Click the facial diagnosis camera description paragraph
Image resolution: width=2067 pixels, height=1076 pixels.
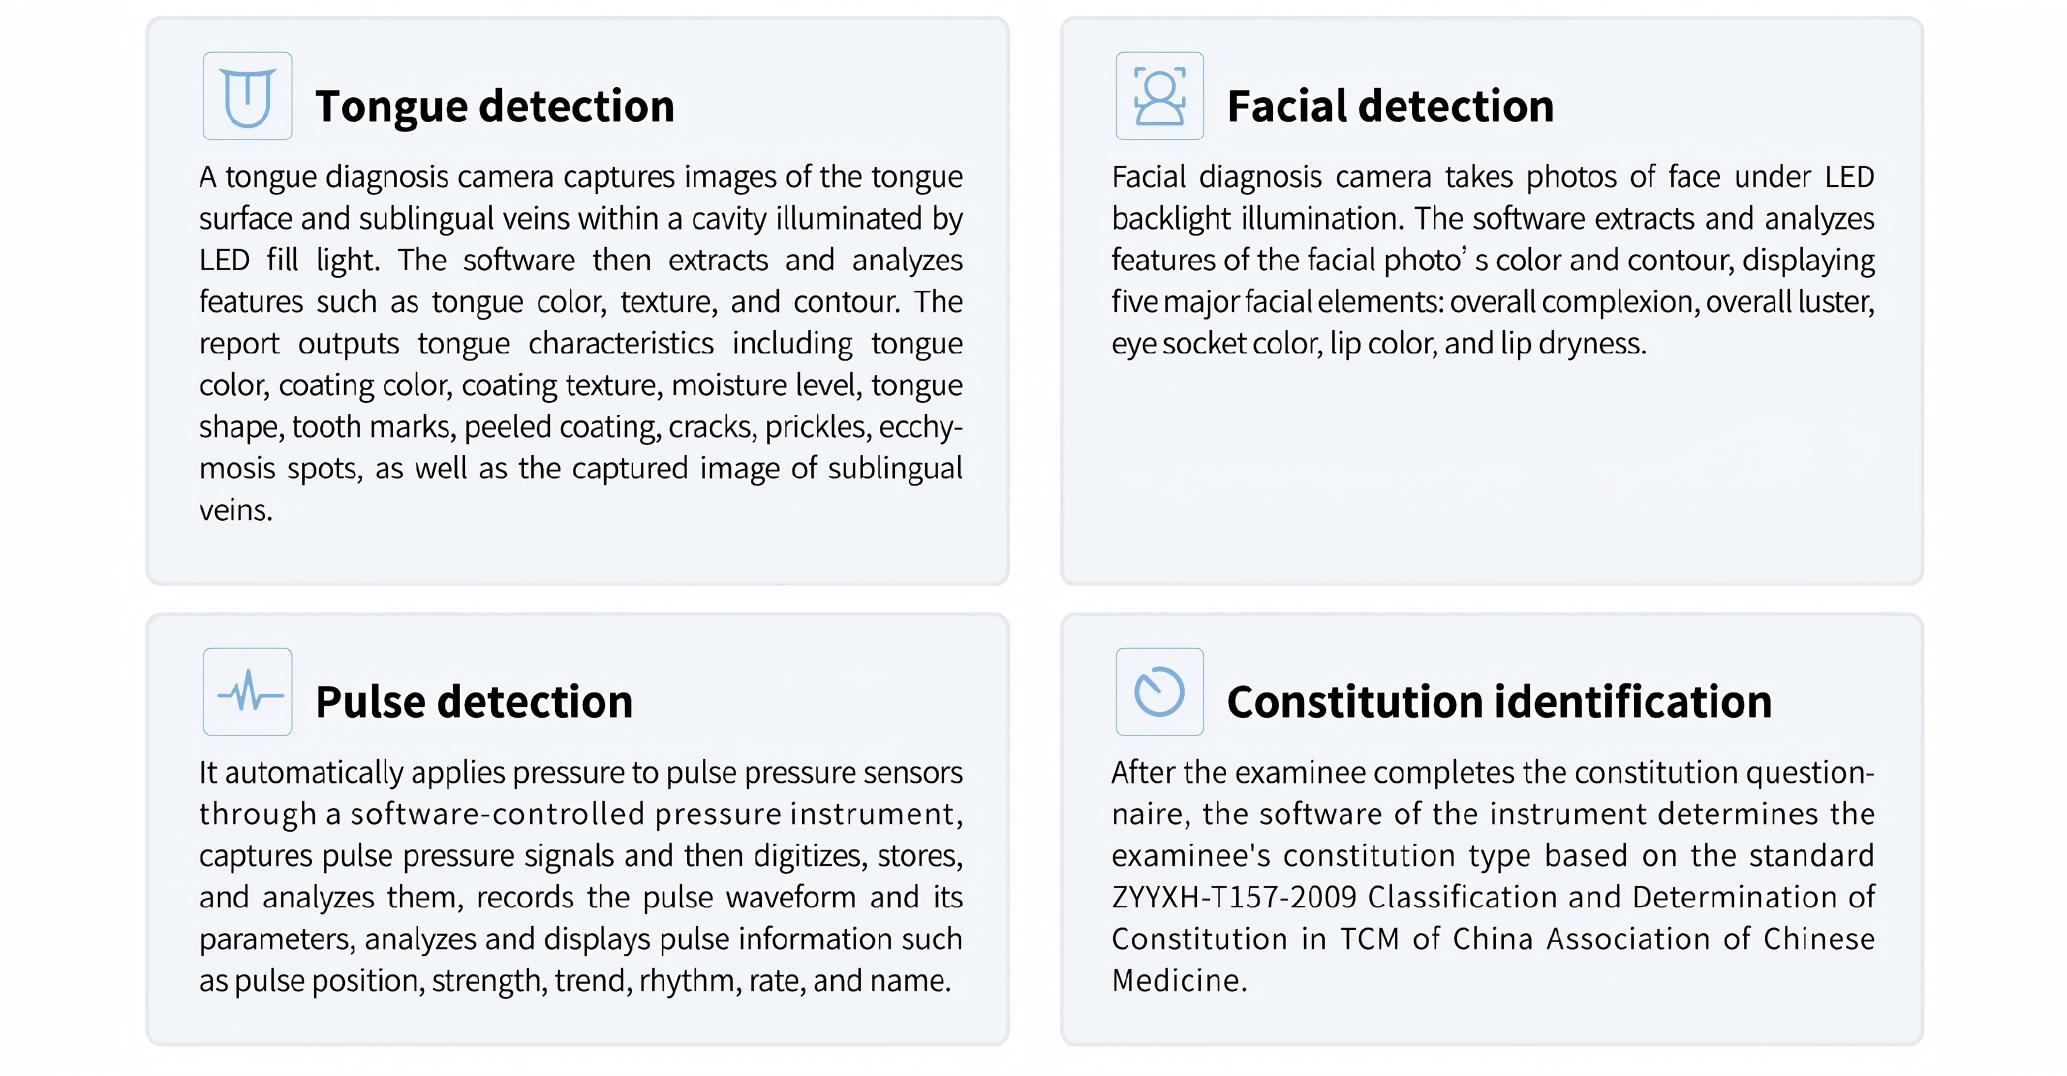pyautogui.click(x=1492, y=260)
